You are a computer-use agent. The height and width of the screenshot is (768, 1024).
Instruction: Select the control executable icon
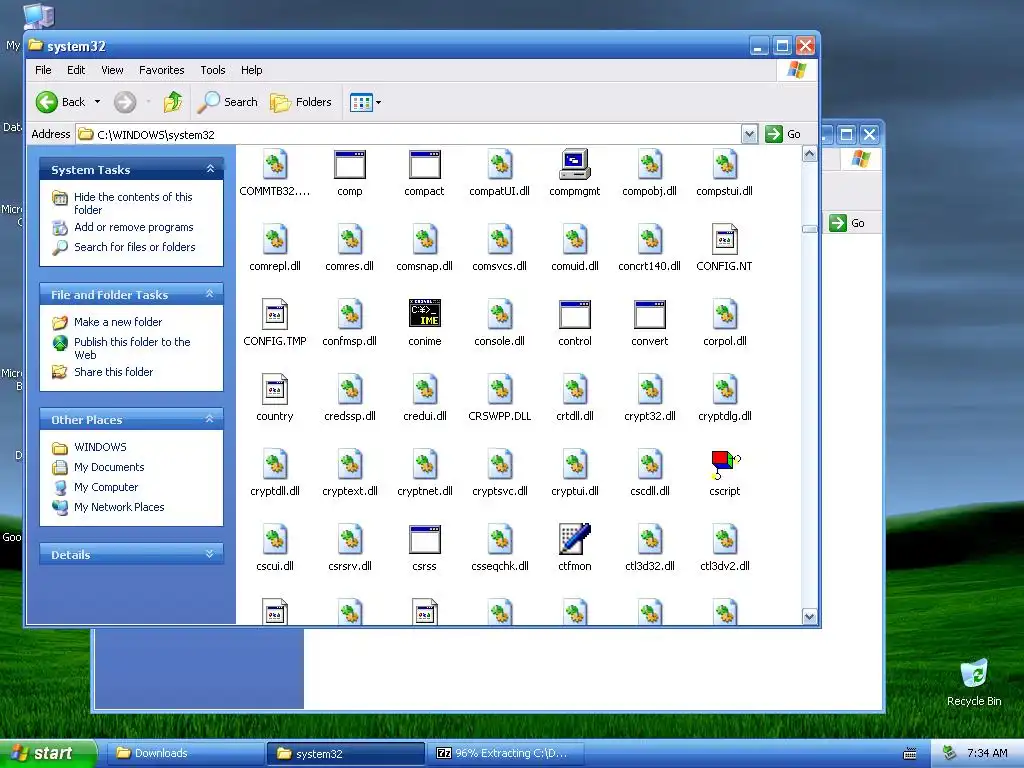(575, 314)
